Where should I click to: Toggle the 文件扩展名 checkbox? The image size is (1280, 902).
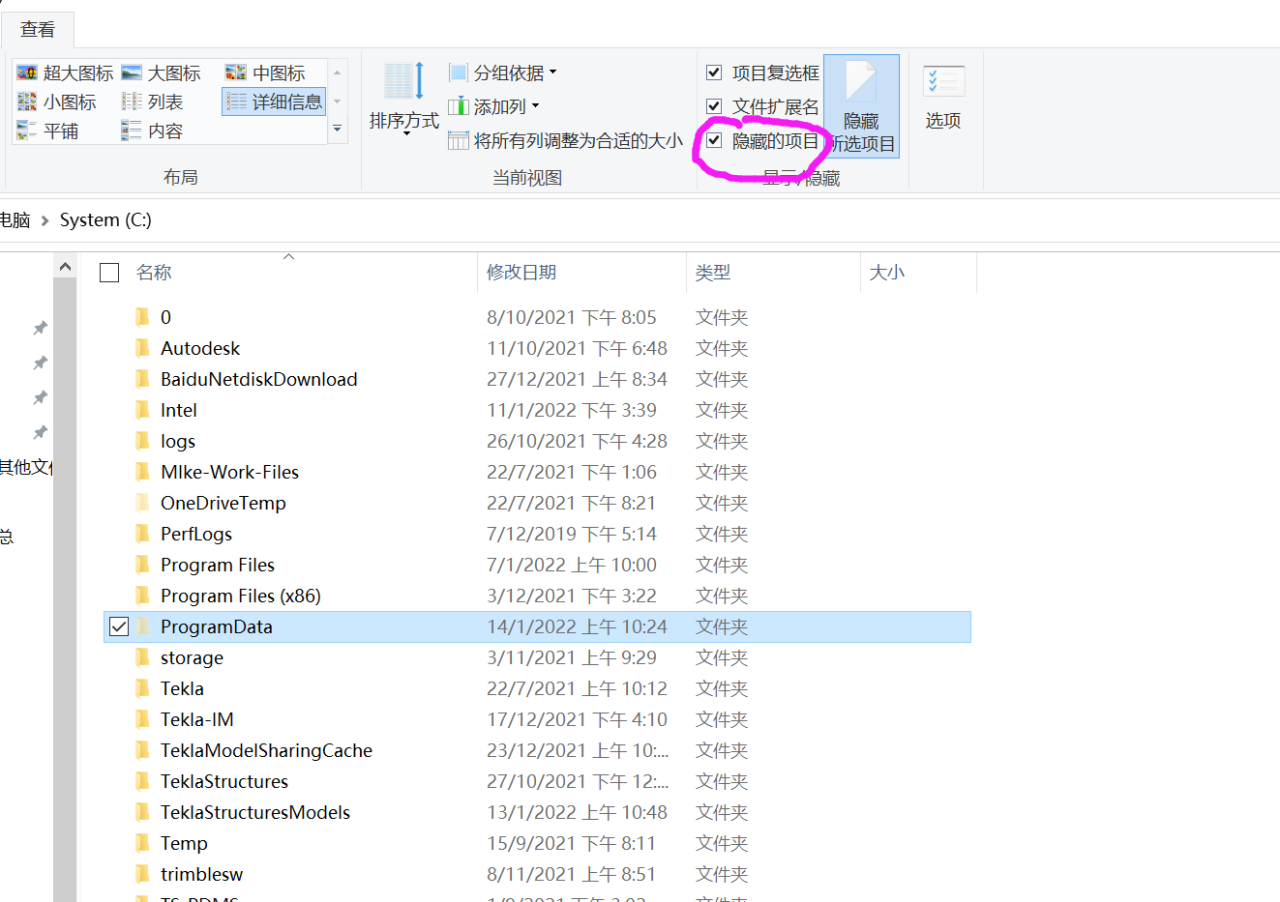click(x=714, y=106)
